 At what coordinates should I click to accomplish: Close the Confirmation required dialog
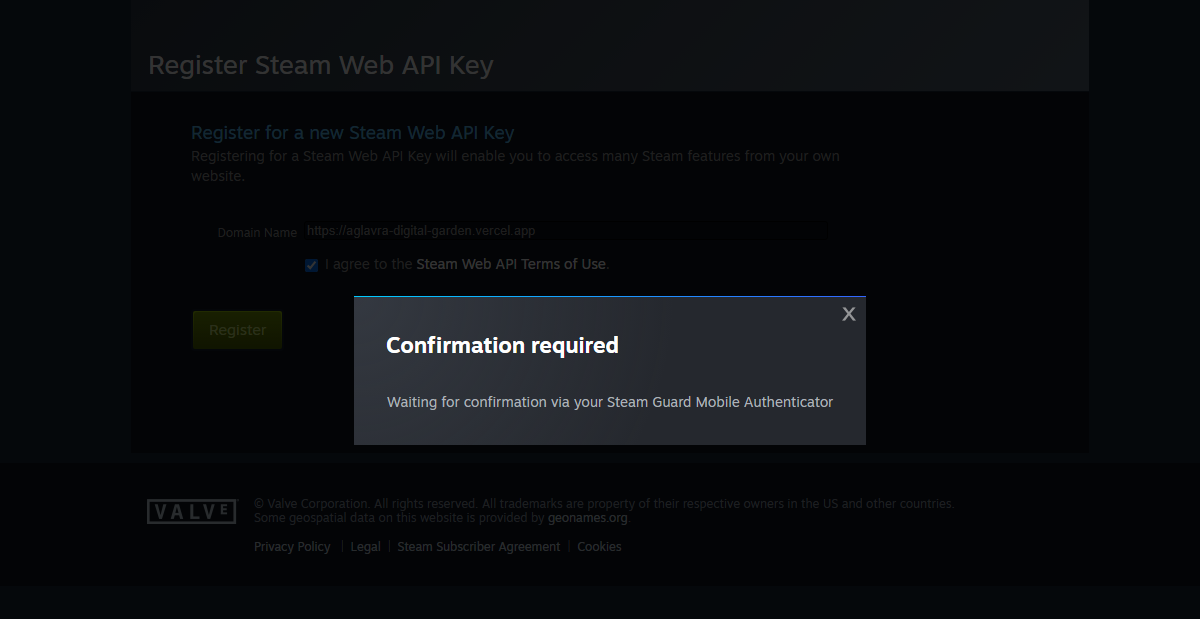pos(848,314)
